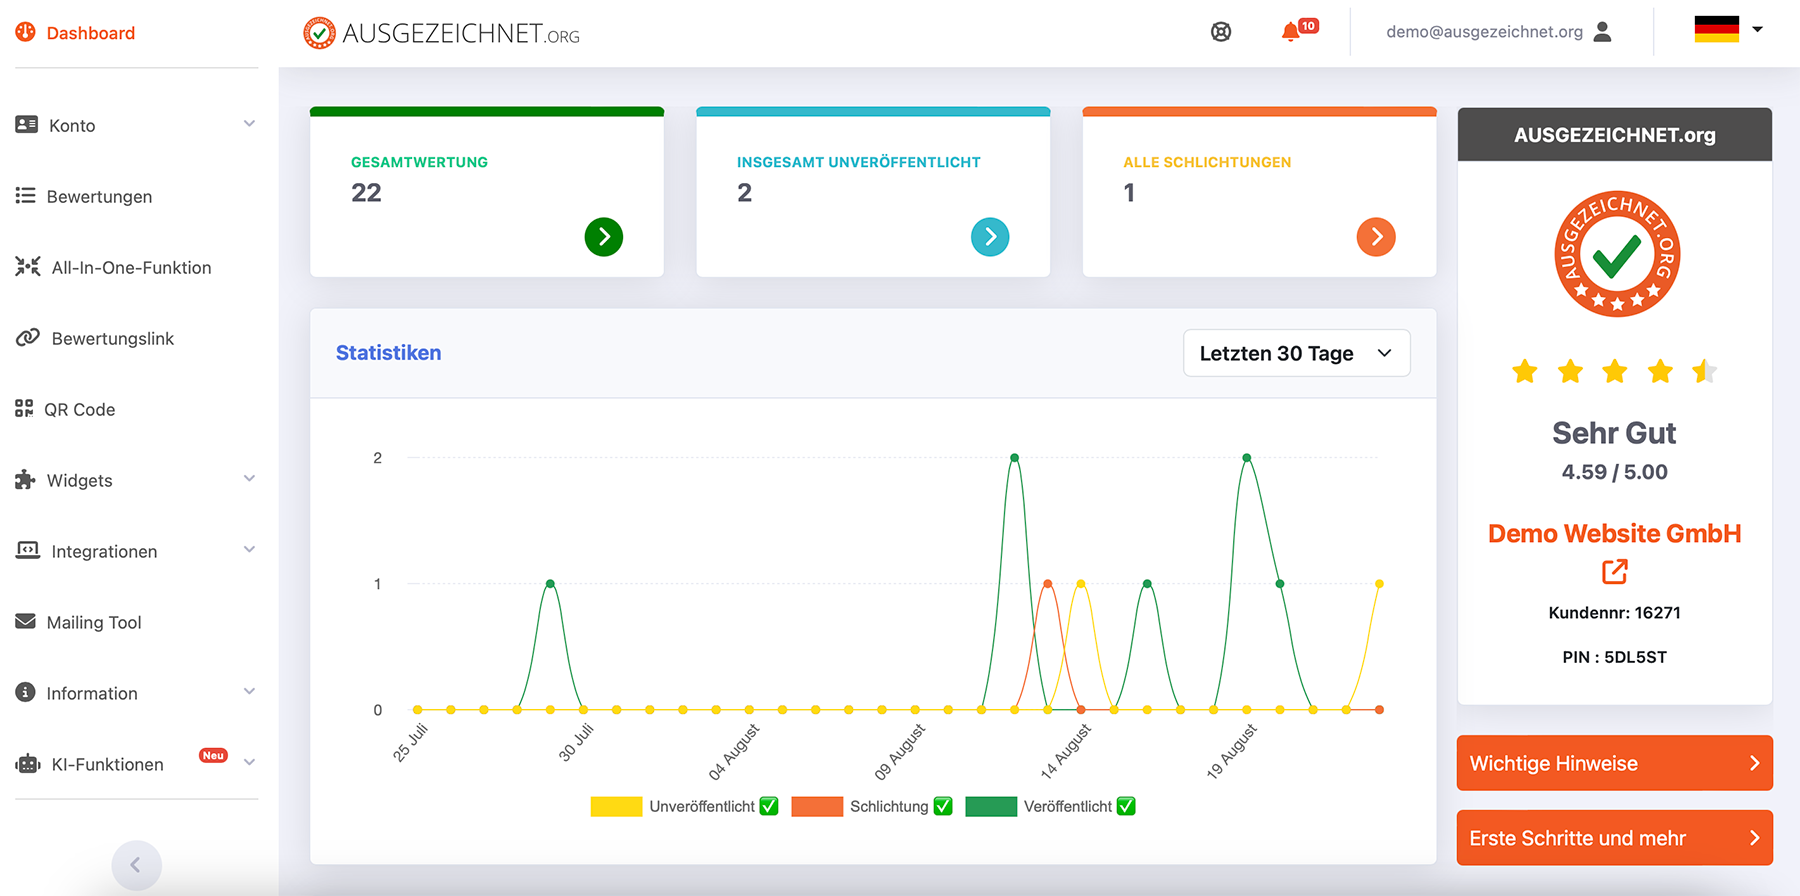This screenshot has height=896, width=1800.
Task: Click the user profile icon
Action: (1602, 32)
